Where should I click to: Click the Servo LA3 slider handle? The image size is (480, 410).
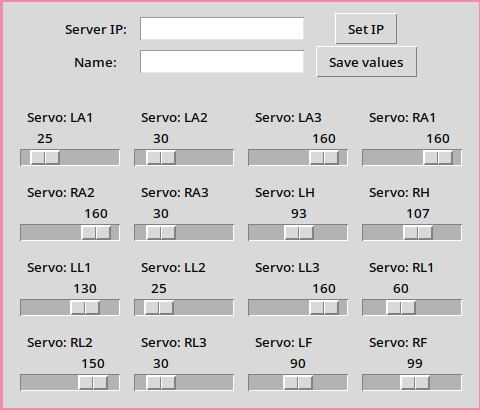click(324, 157)
